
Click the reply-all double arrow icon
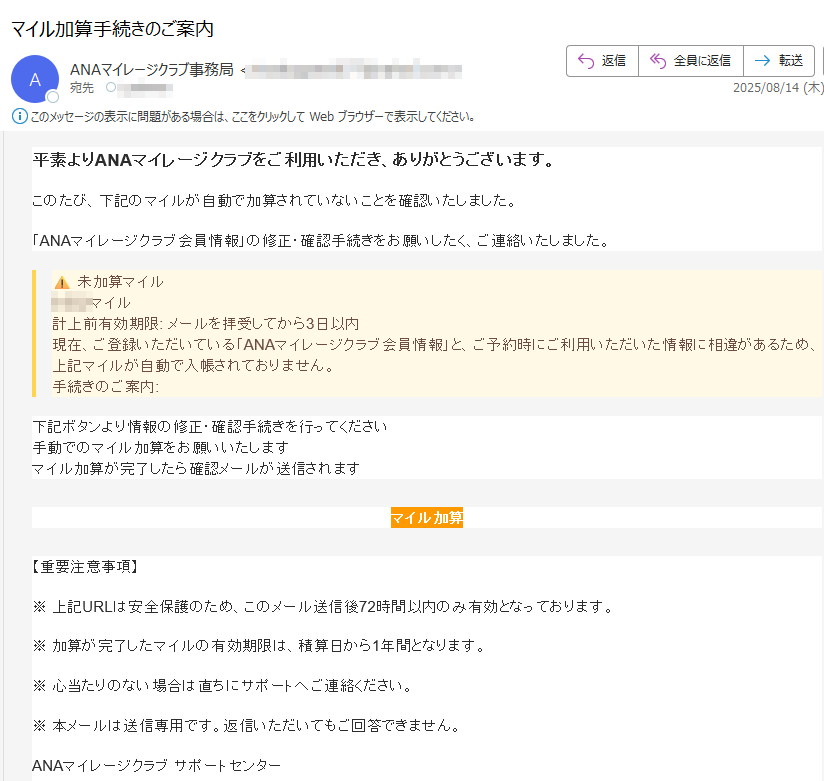point(658,61)
